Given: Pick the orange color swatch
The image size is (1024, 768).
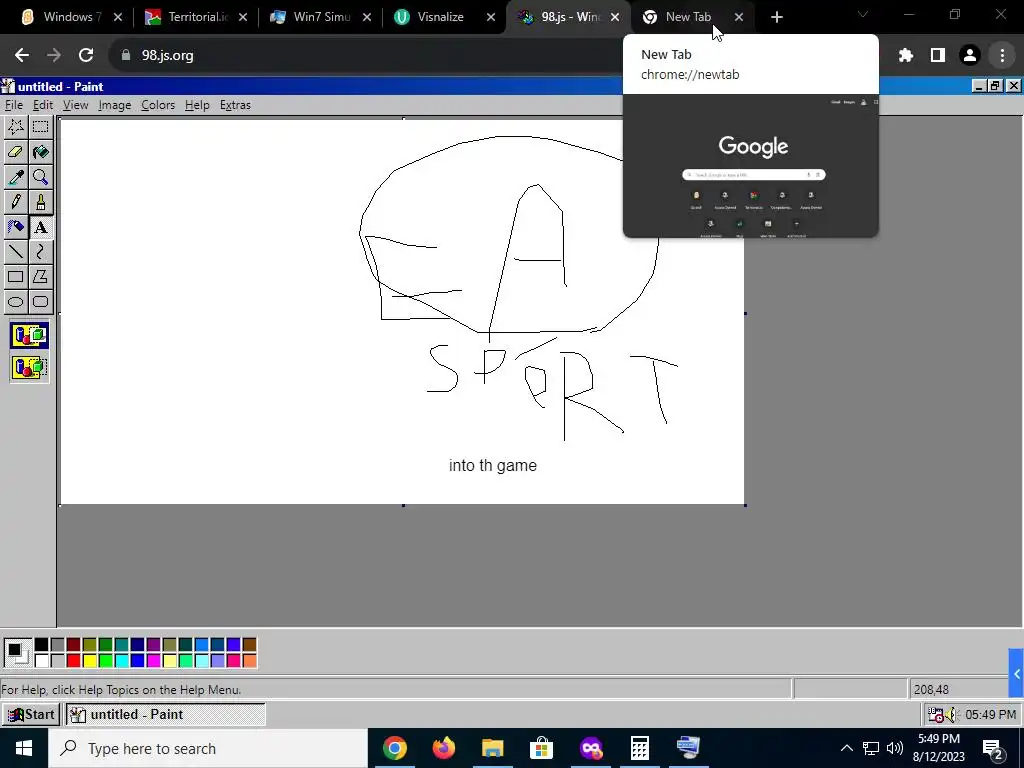Looking at the screenshot, I should 249,661.
